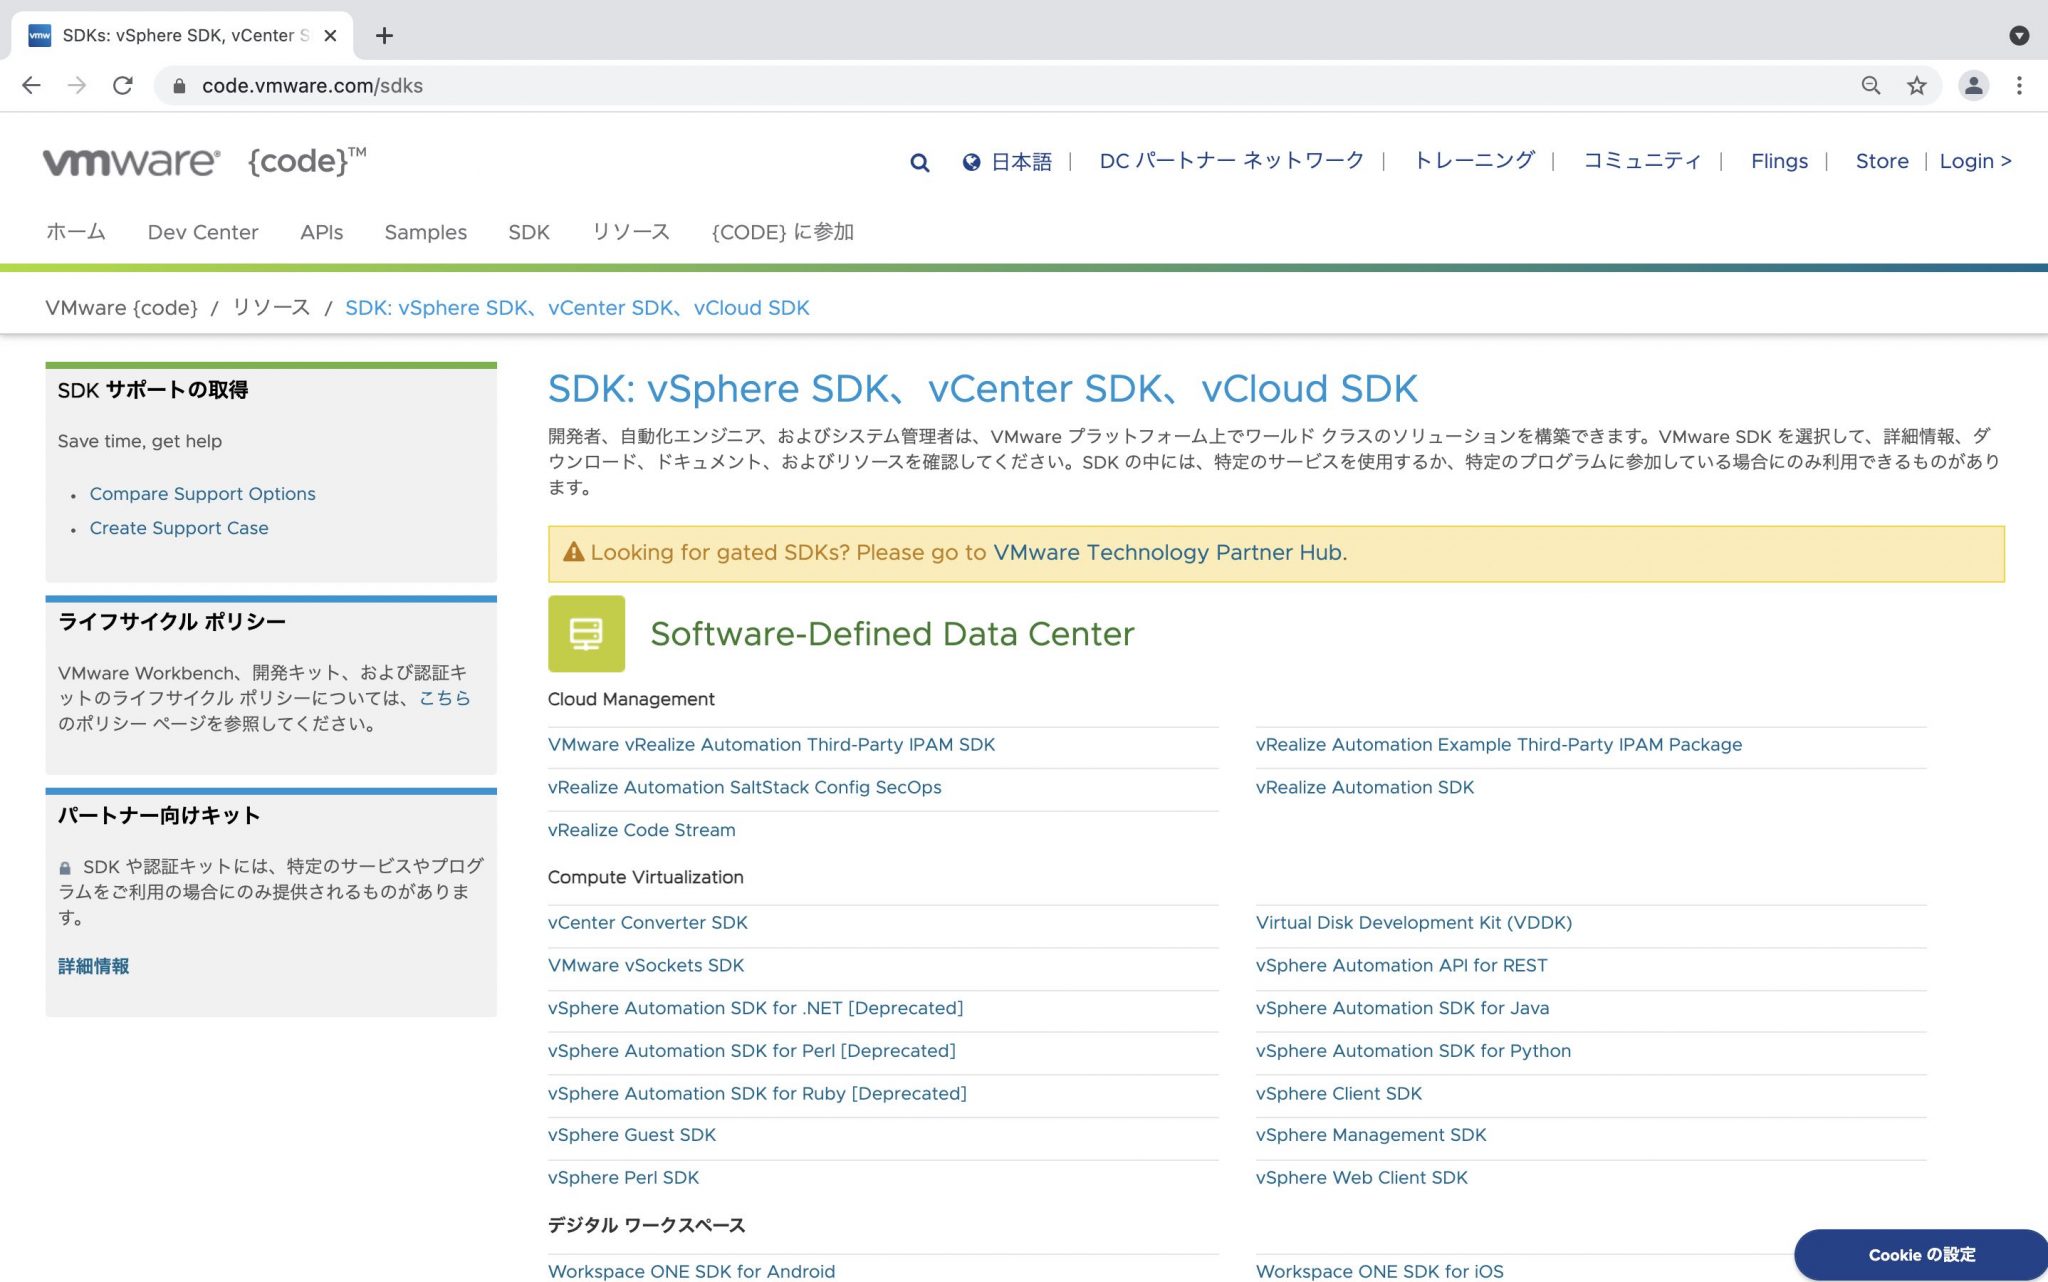Click the browser reload button
The width and height of the screenshot is (2048, 1282).
click(123, 86)
